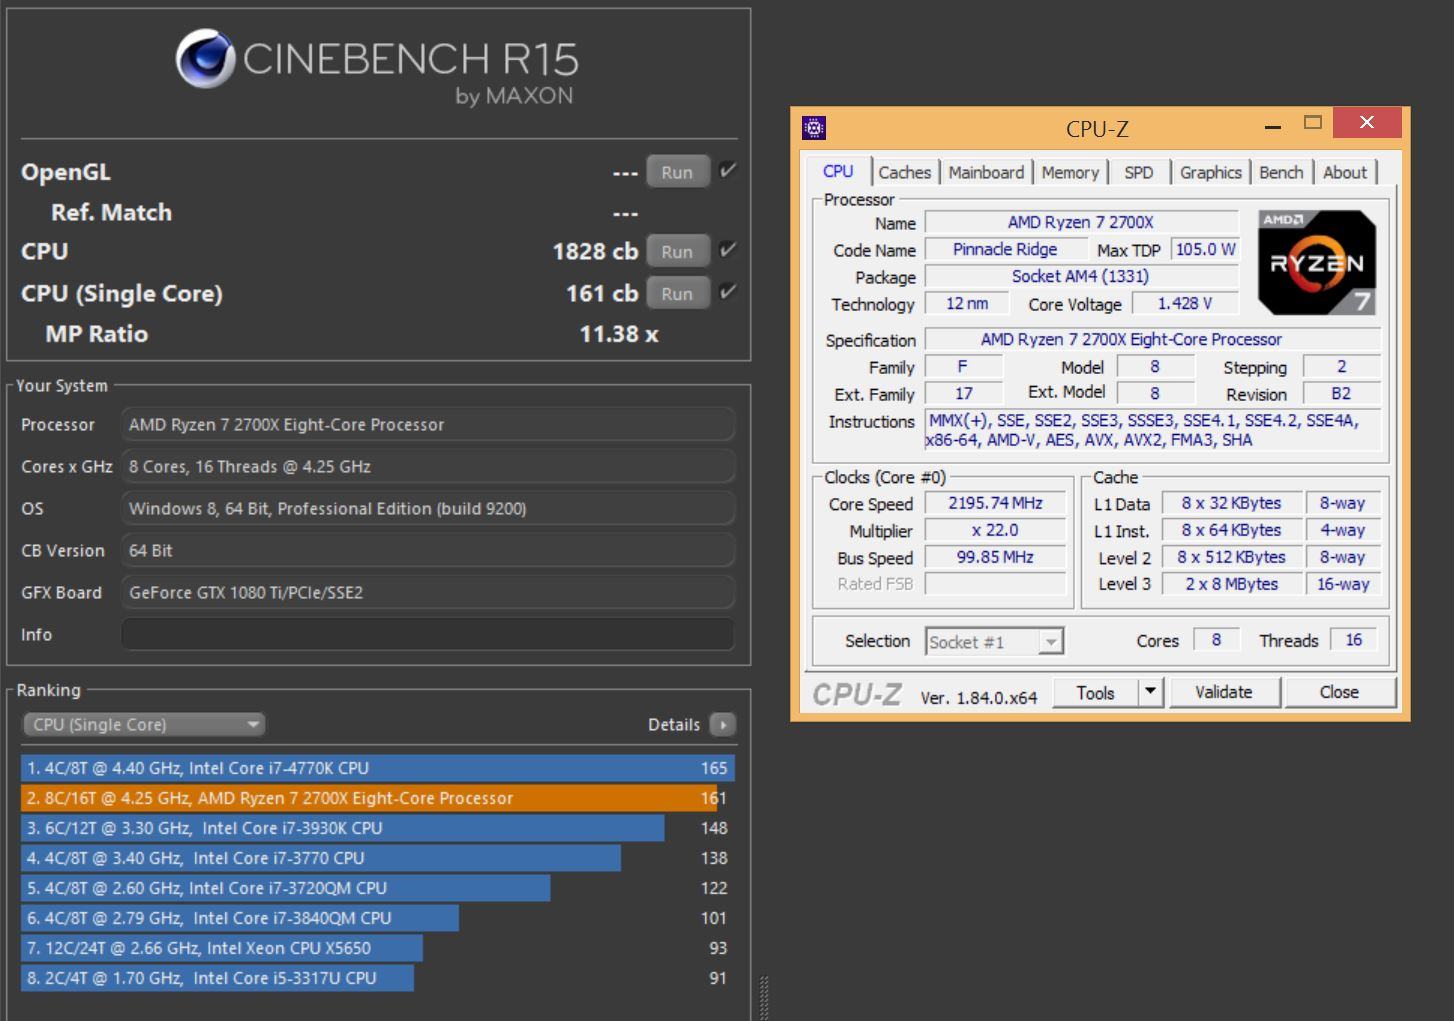Open the ranking type dropdown (CPU Single Core)
1454x1021 pixels.
144,724
